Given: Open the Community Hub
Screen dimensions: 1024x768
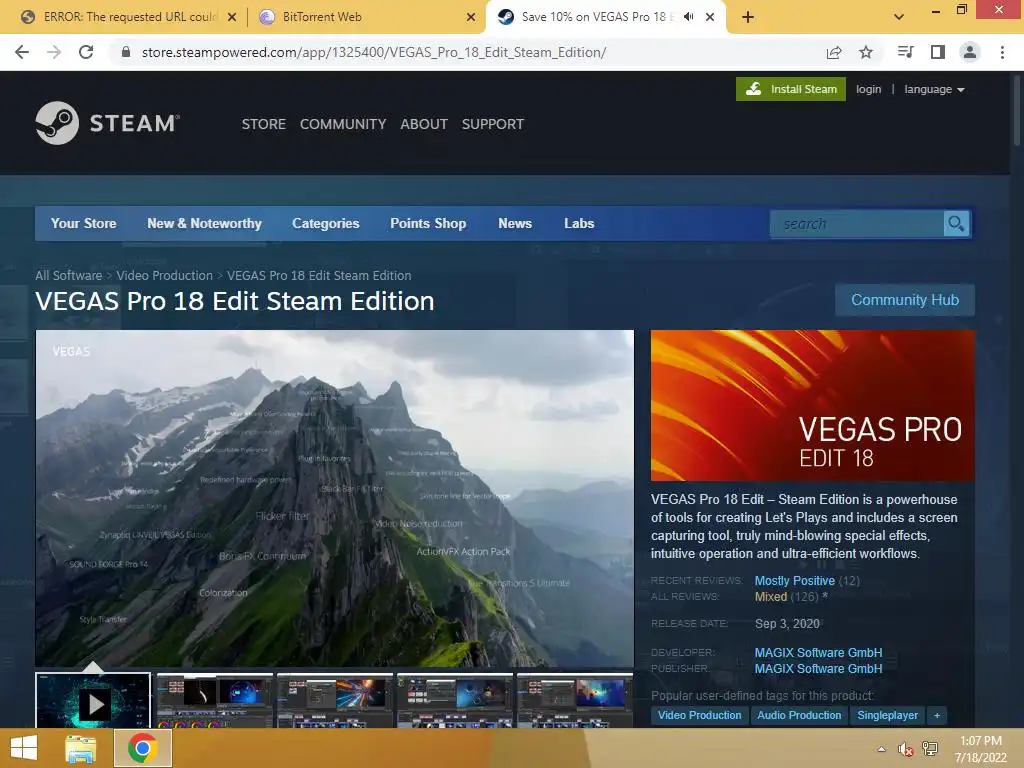Looking at the screenshot, I should click(905, 300).
